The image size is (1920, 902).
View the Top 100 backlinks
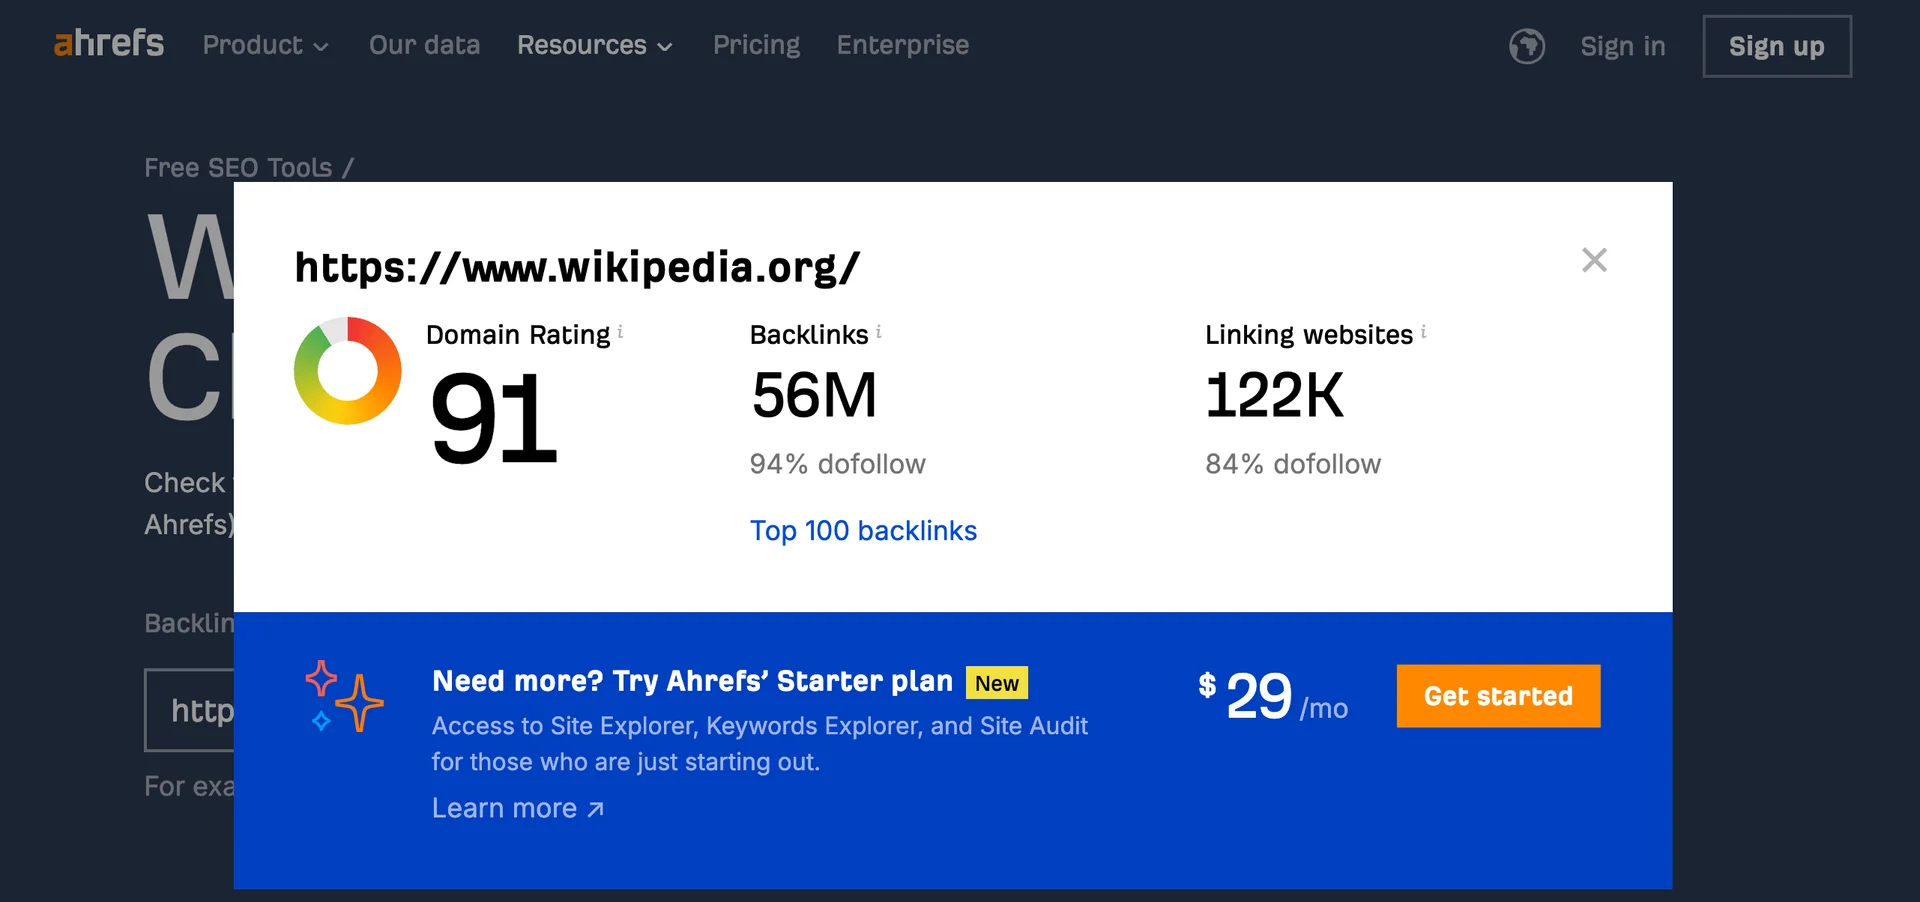point(863,530)
